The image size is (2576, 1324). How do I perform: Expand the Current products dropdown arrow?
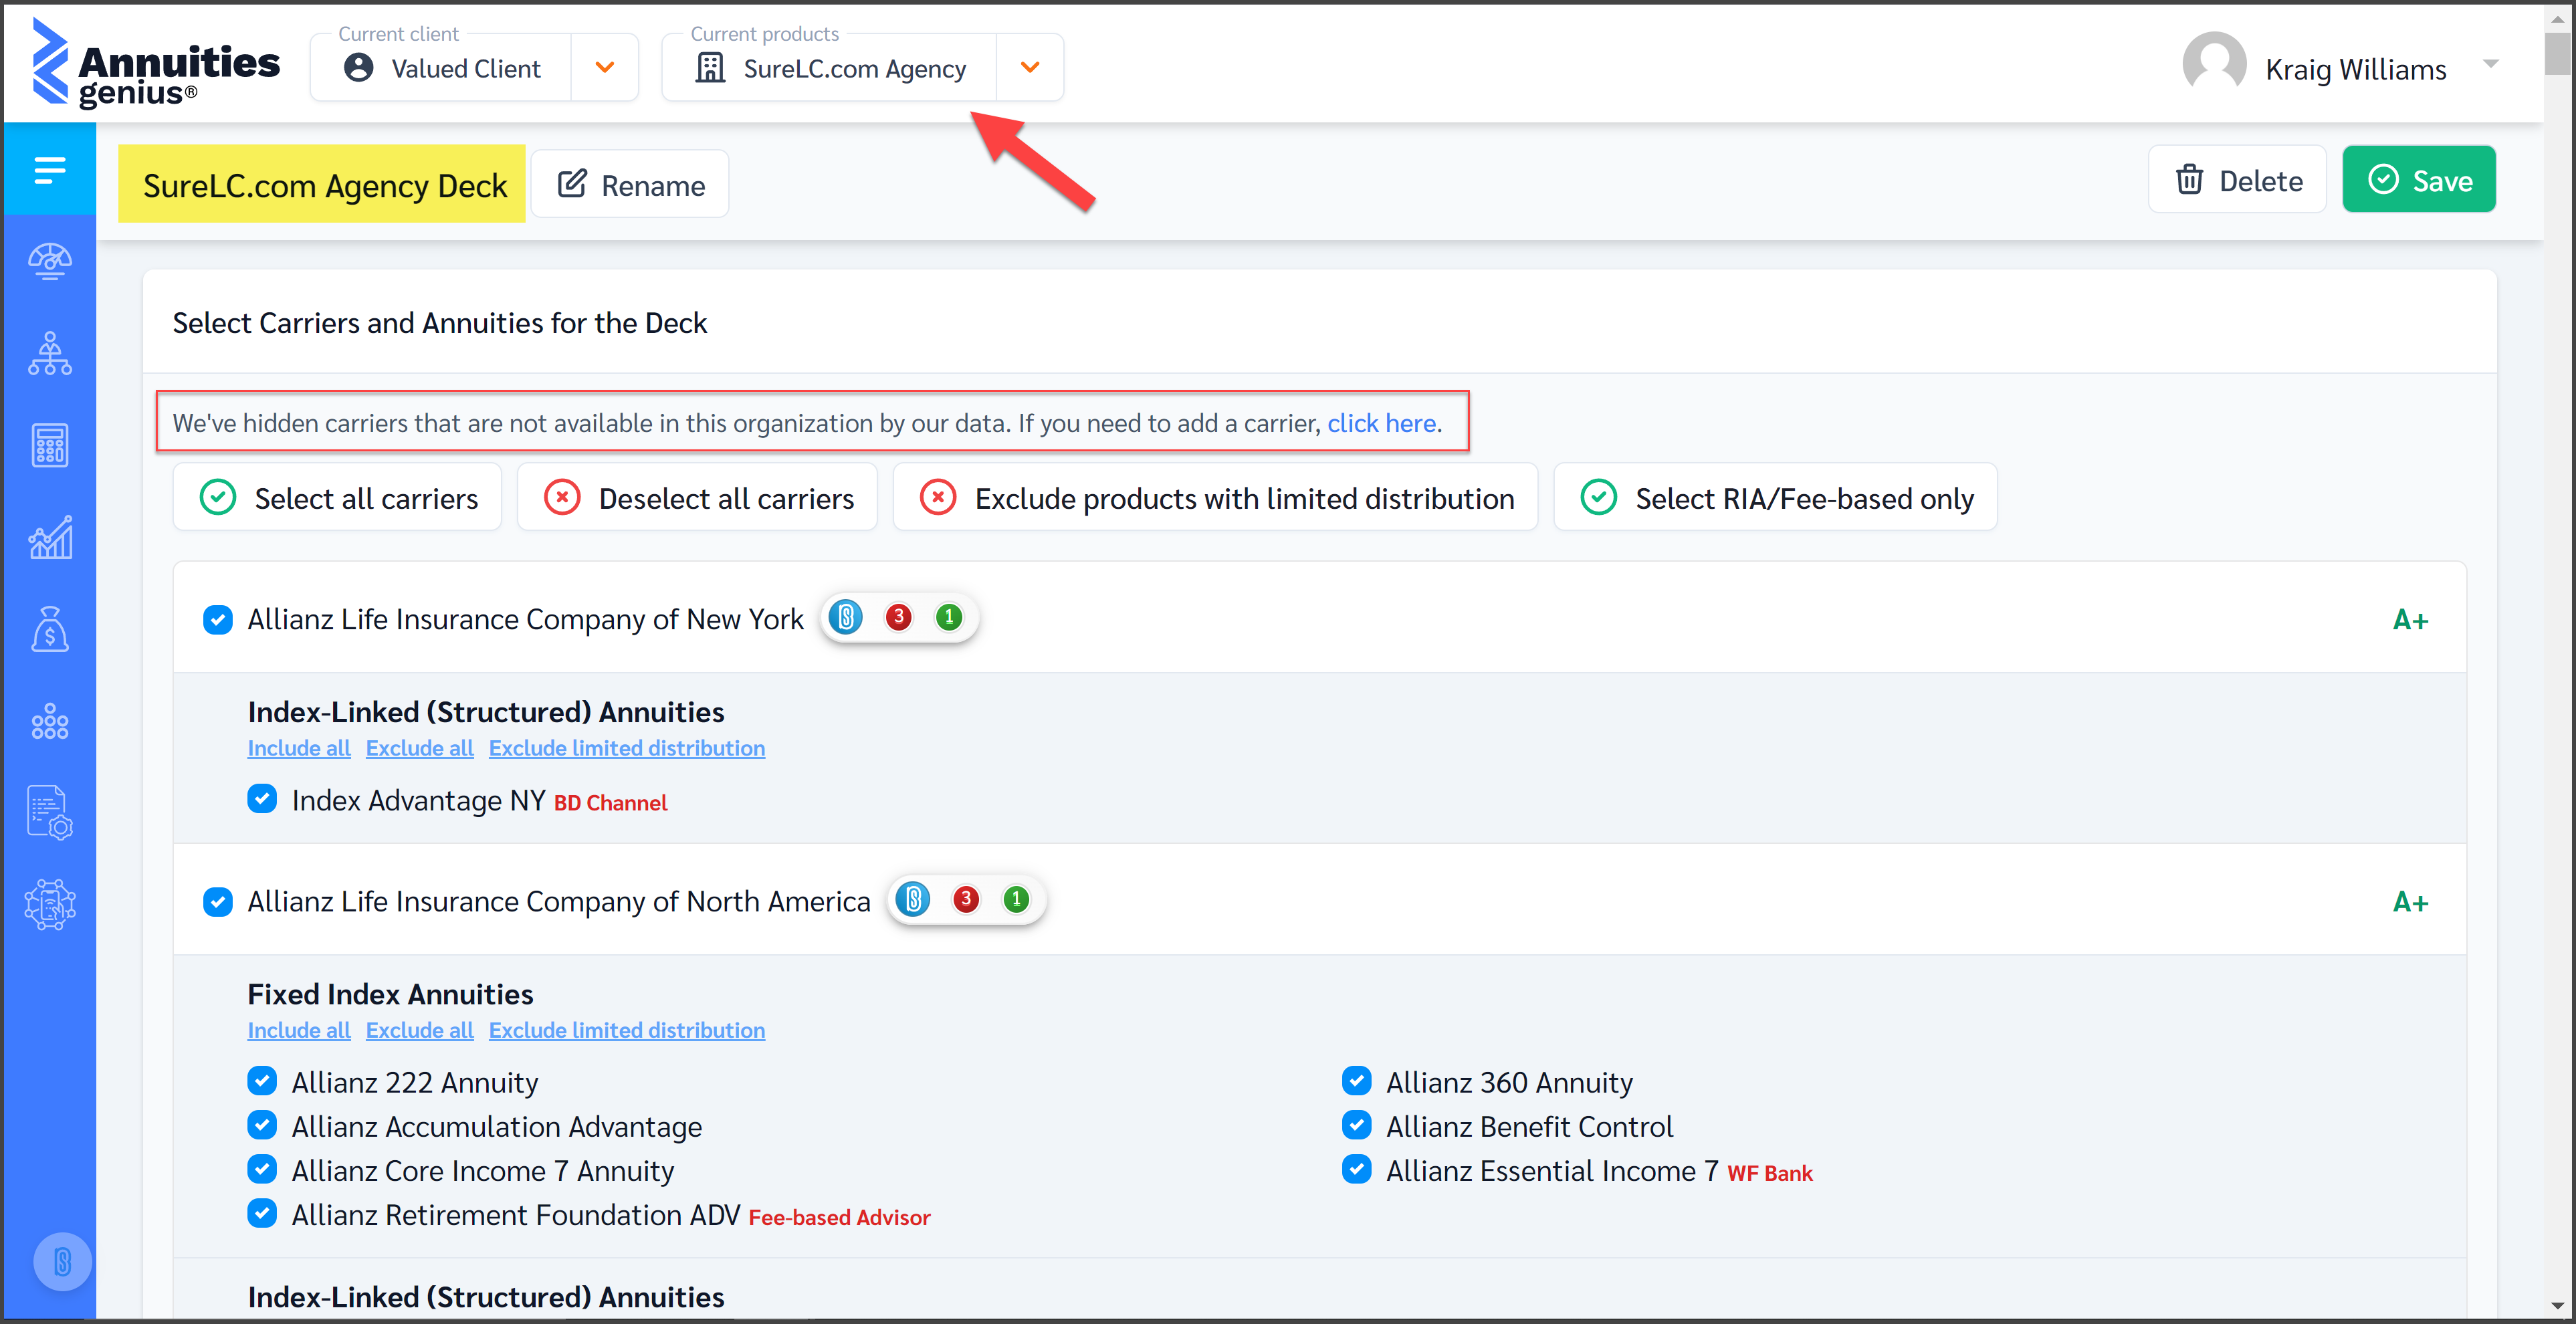(1030, 68)
